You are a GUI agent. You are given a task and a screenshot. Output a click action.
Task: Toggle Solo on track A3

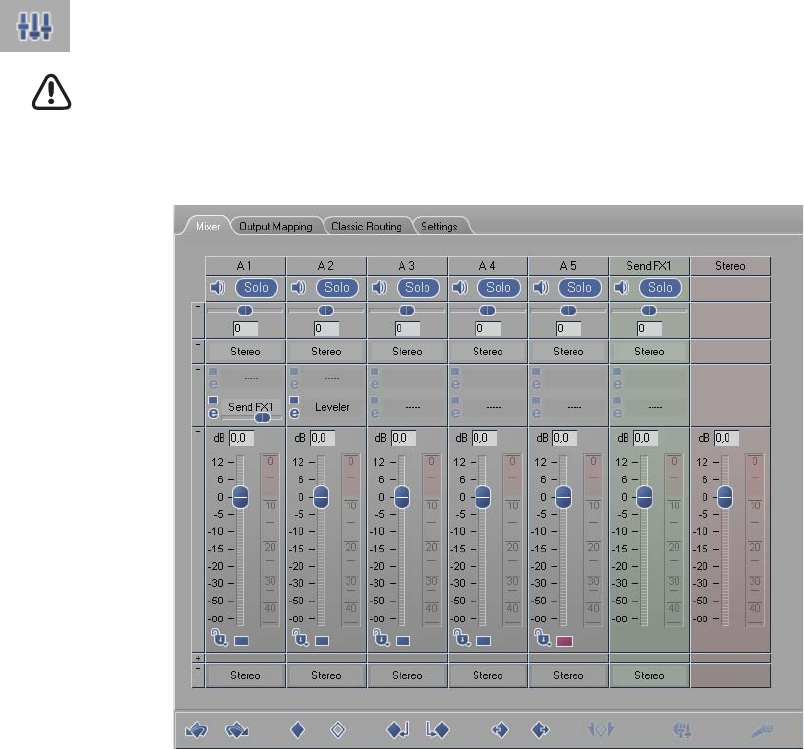pos(418,288)
